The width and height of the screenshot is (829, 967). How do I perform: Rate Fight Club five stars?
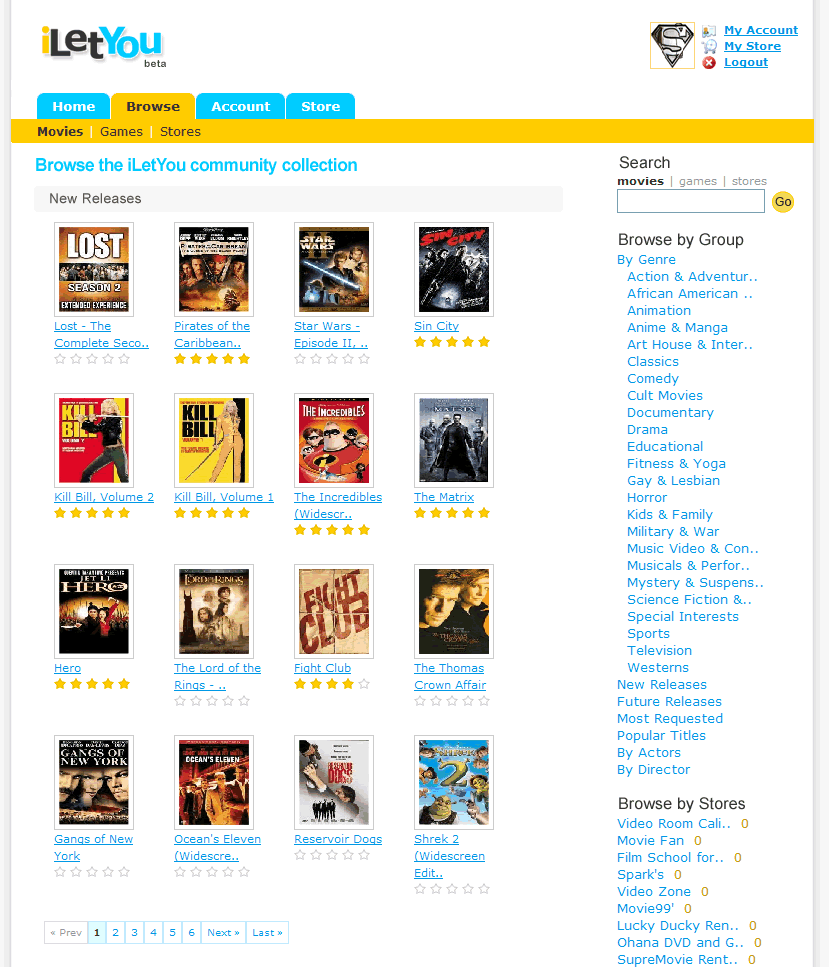pos(364,684)
